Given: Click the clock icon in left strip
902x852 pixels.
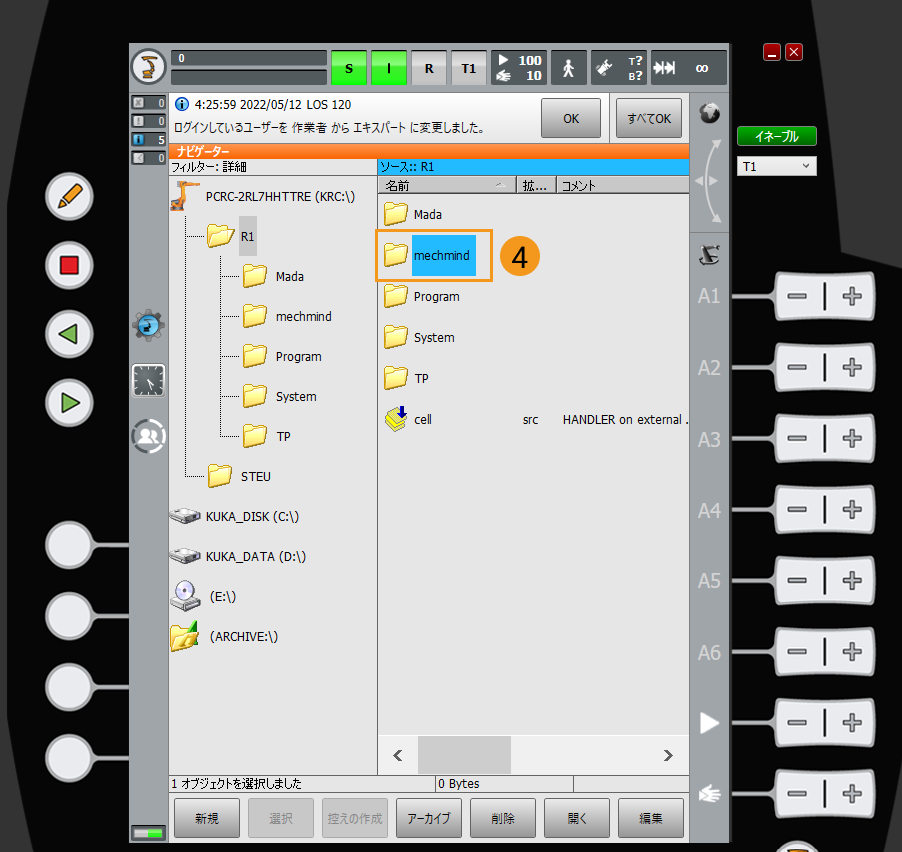Looking at the screenshot, I should pyautogui.click(x=148, y=380).
